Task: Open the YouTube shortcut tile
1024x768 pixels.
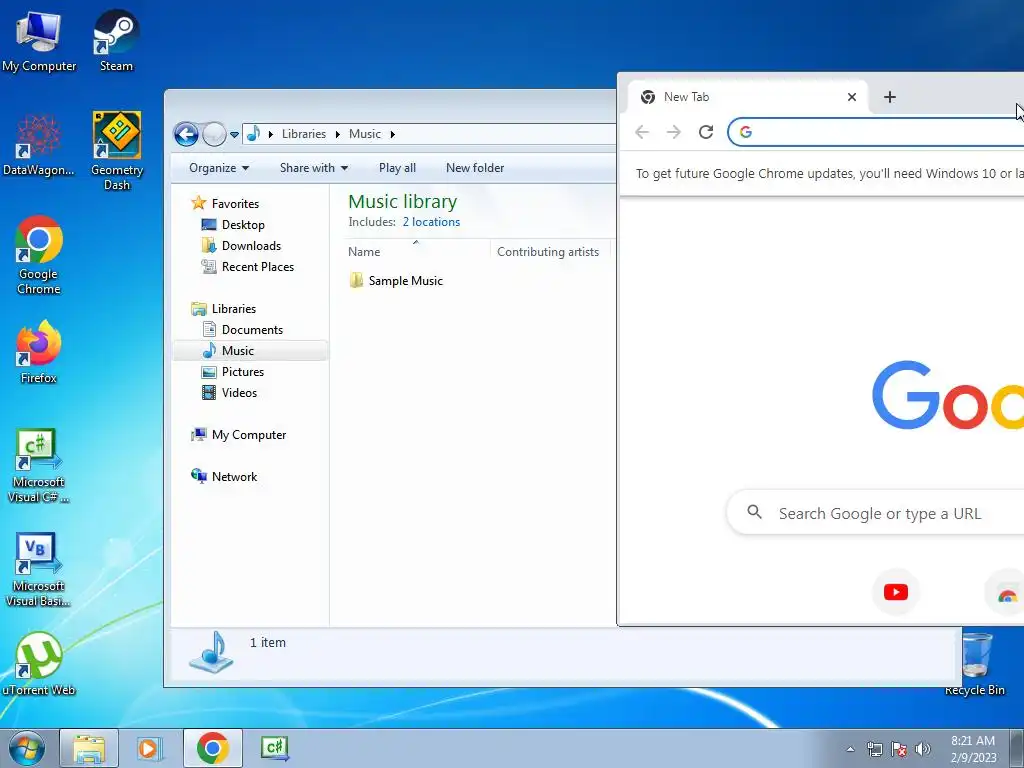Action: point(896,592)
